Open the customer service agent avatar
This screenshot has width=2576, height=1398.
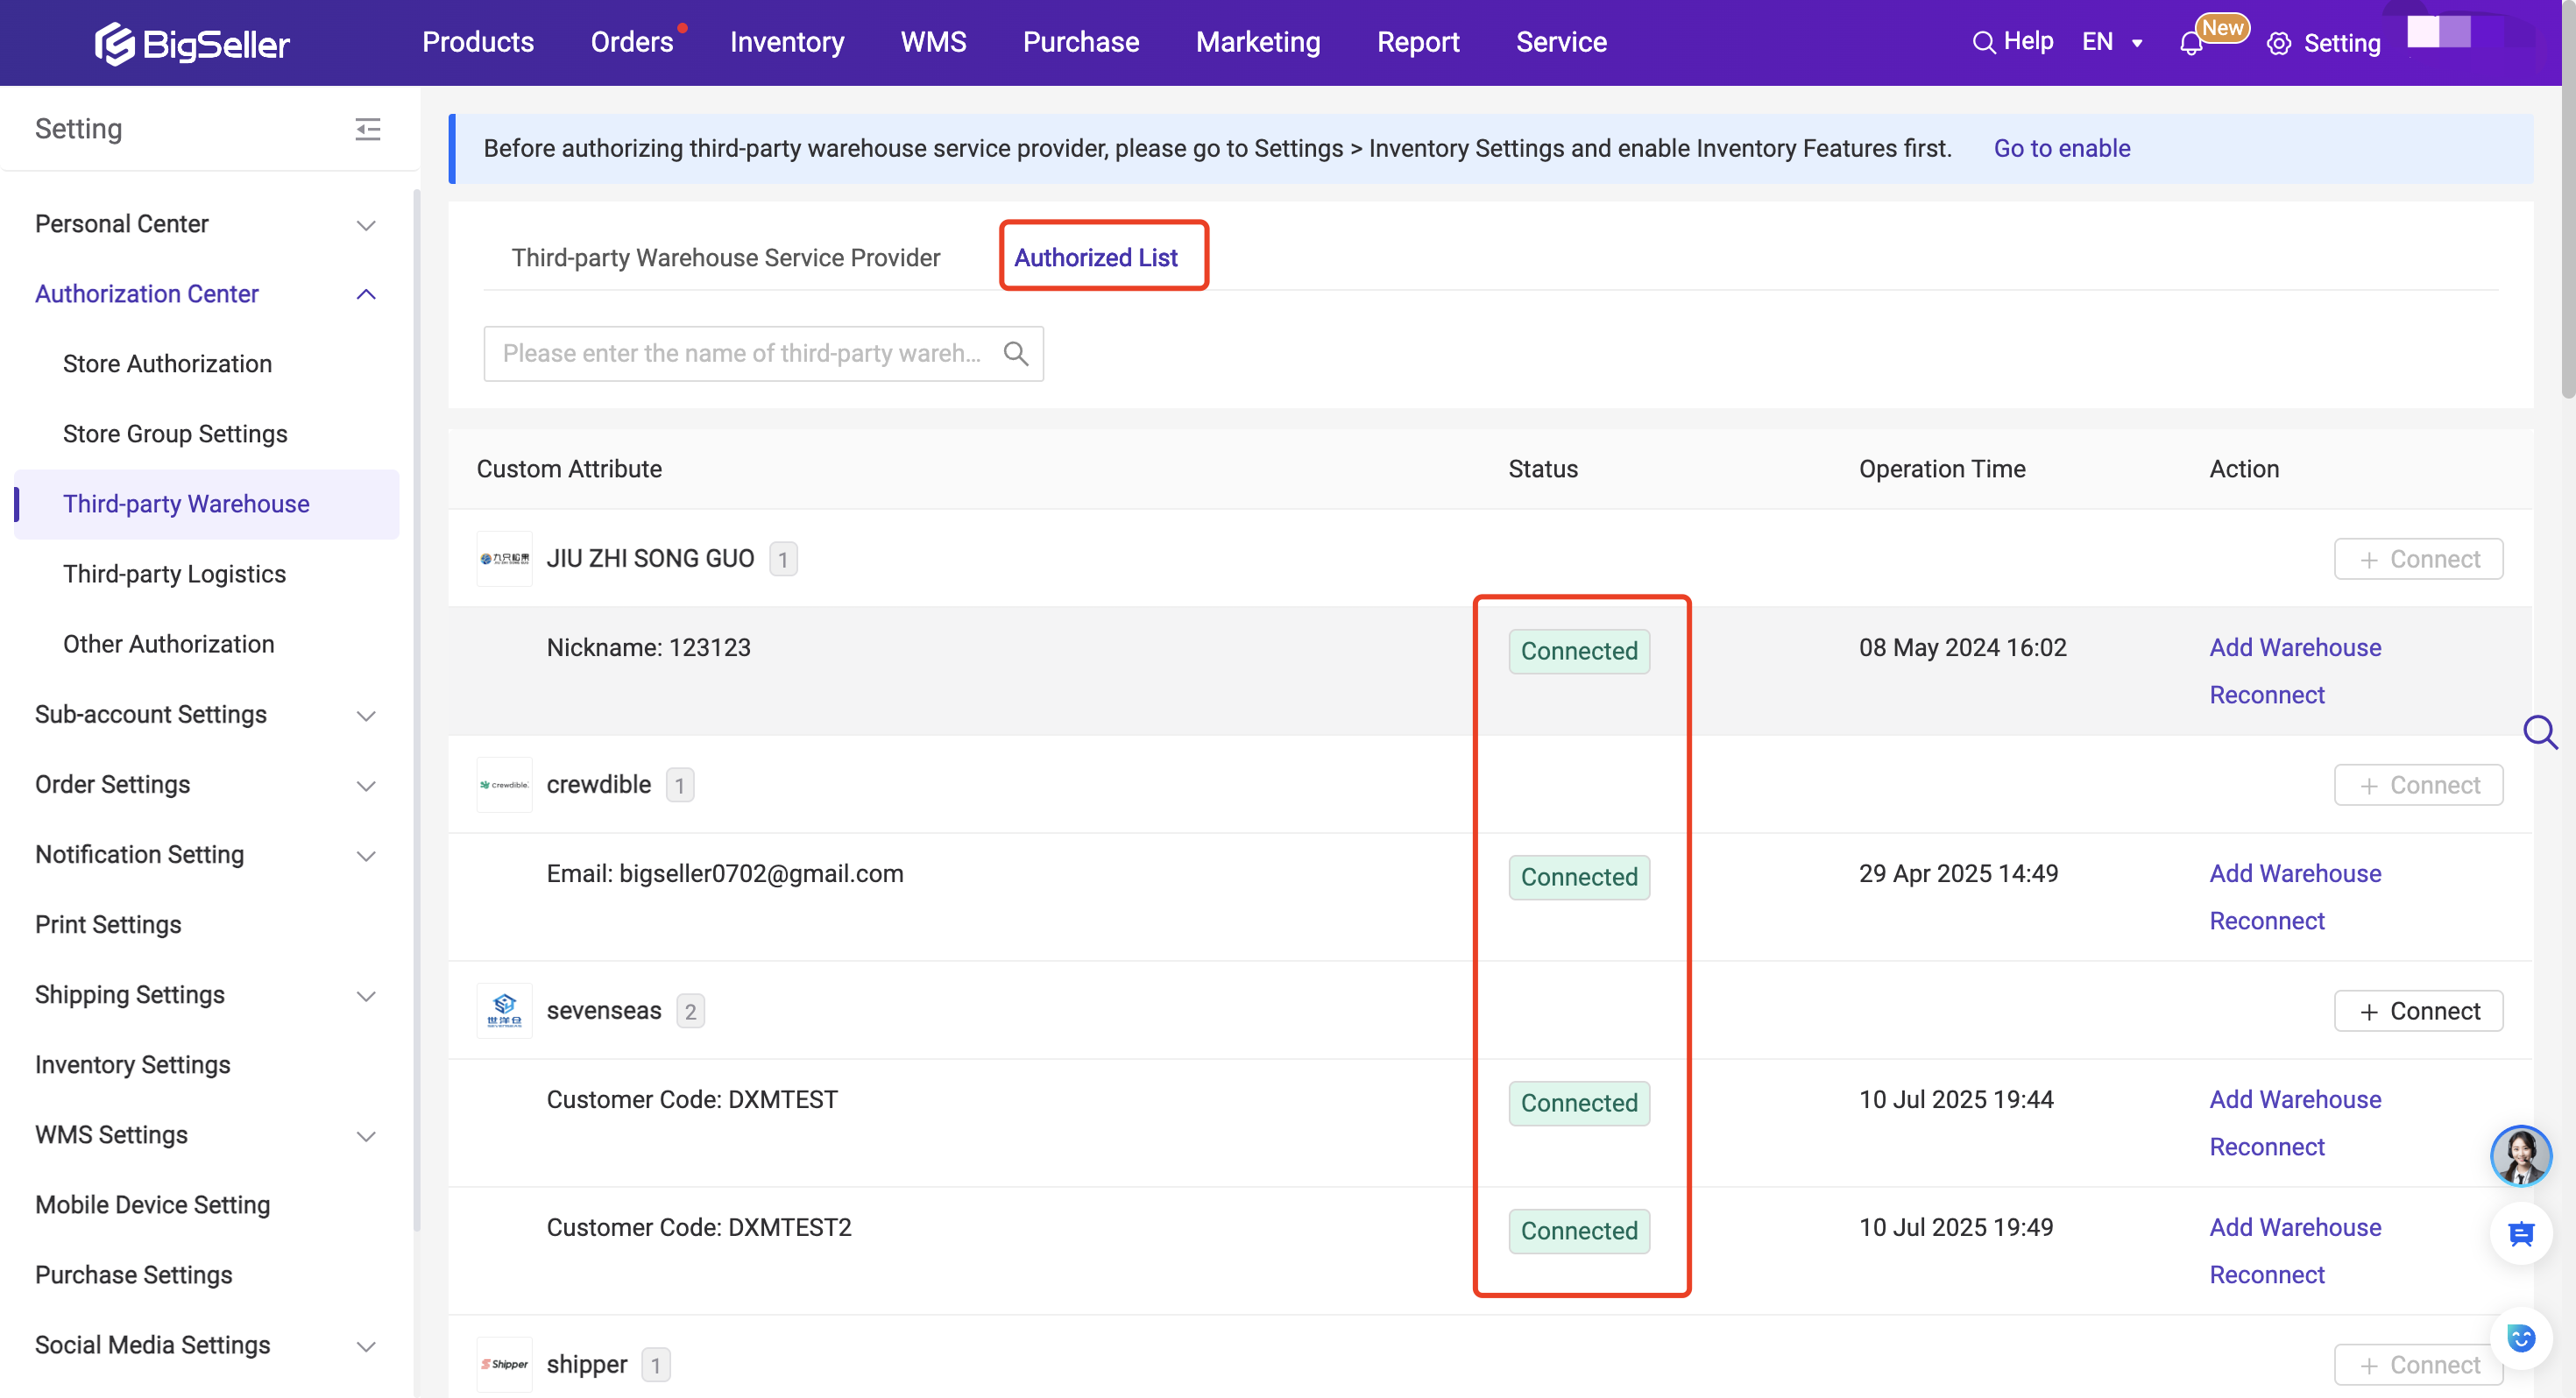[x=2520, y=1156]
